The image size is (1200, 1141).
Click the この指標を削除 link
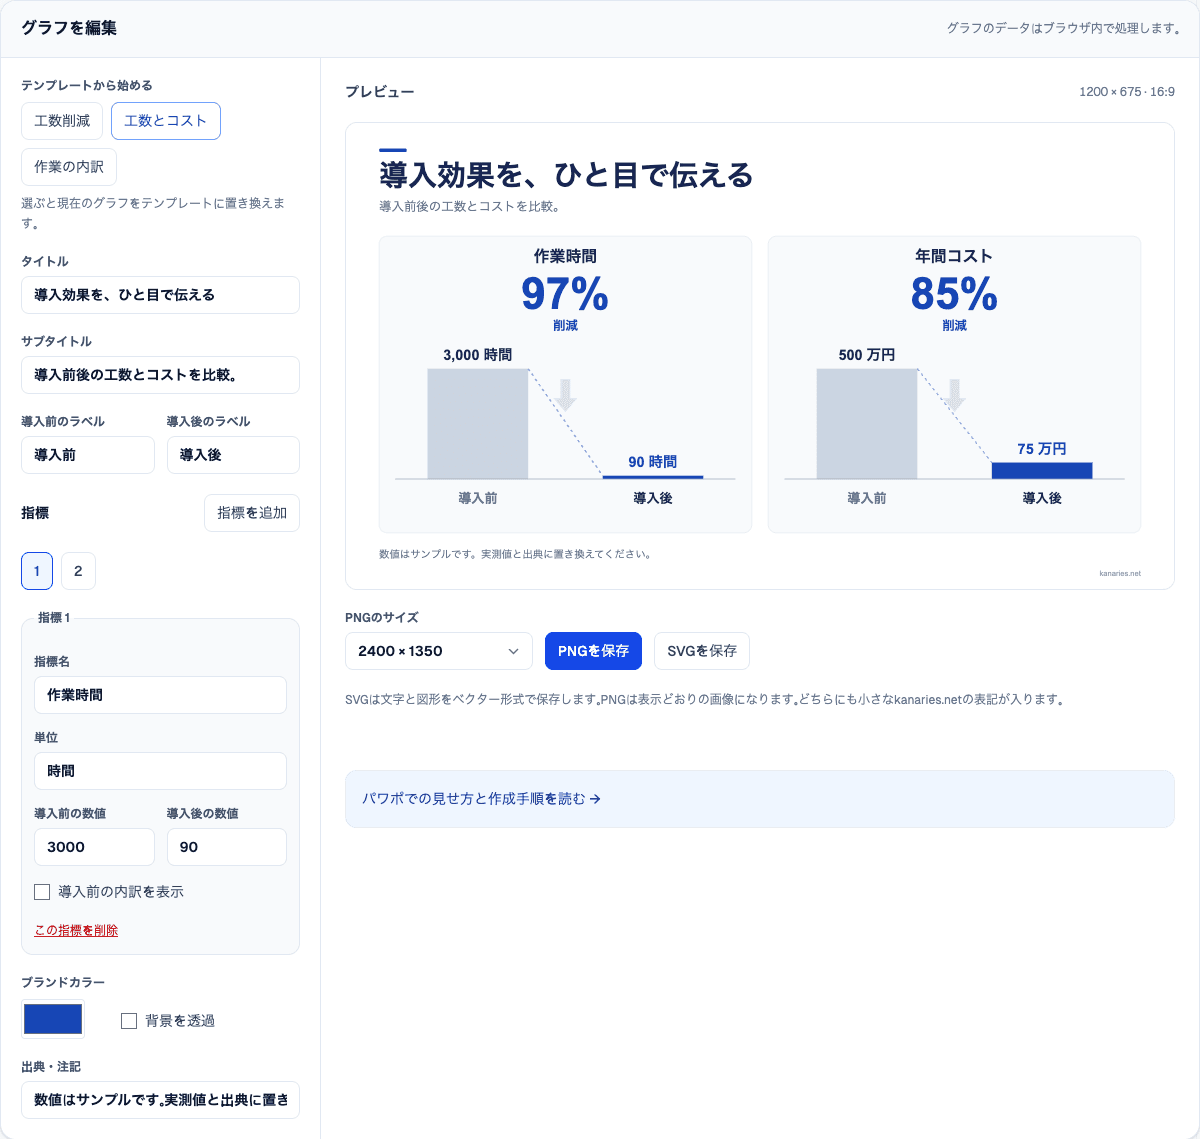(76, 931)
